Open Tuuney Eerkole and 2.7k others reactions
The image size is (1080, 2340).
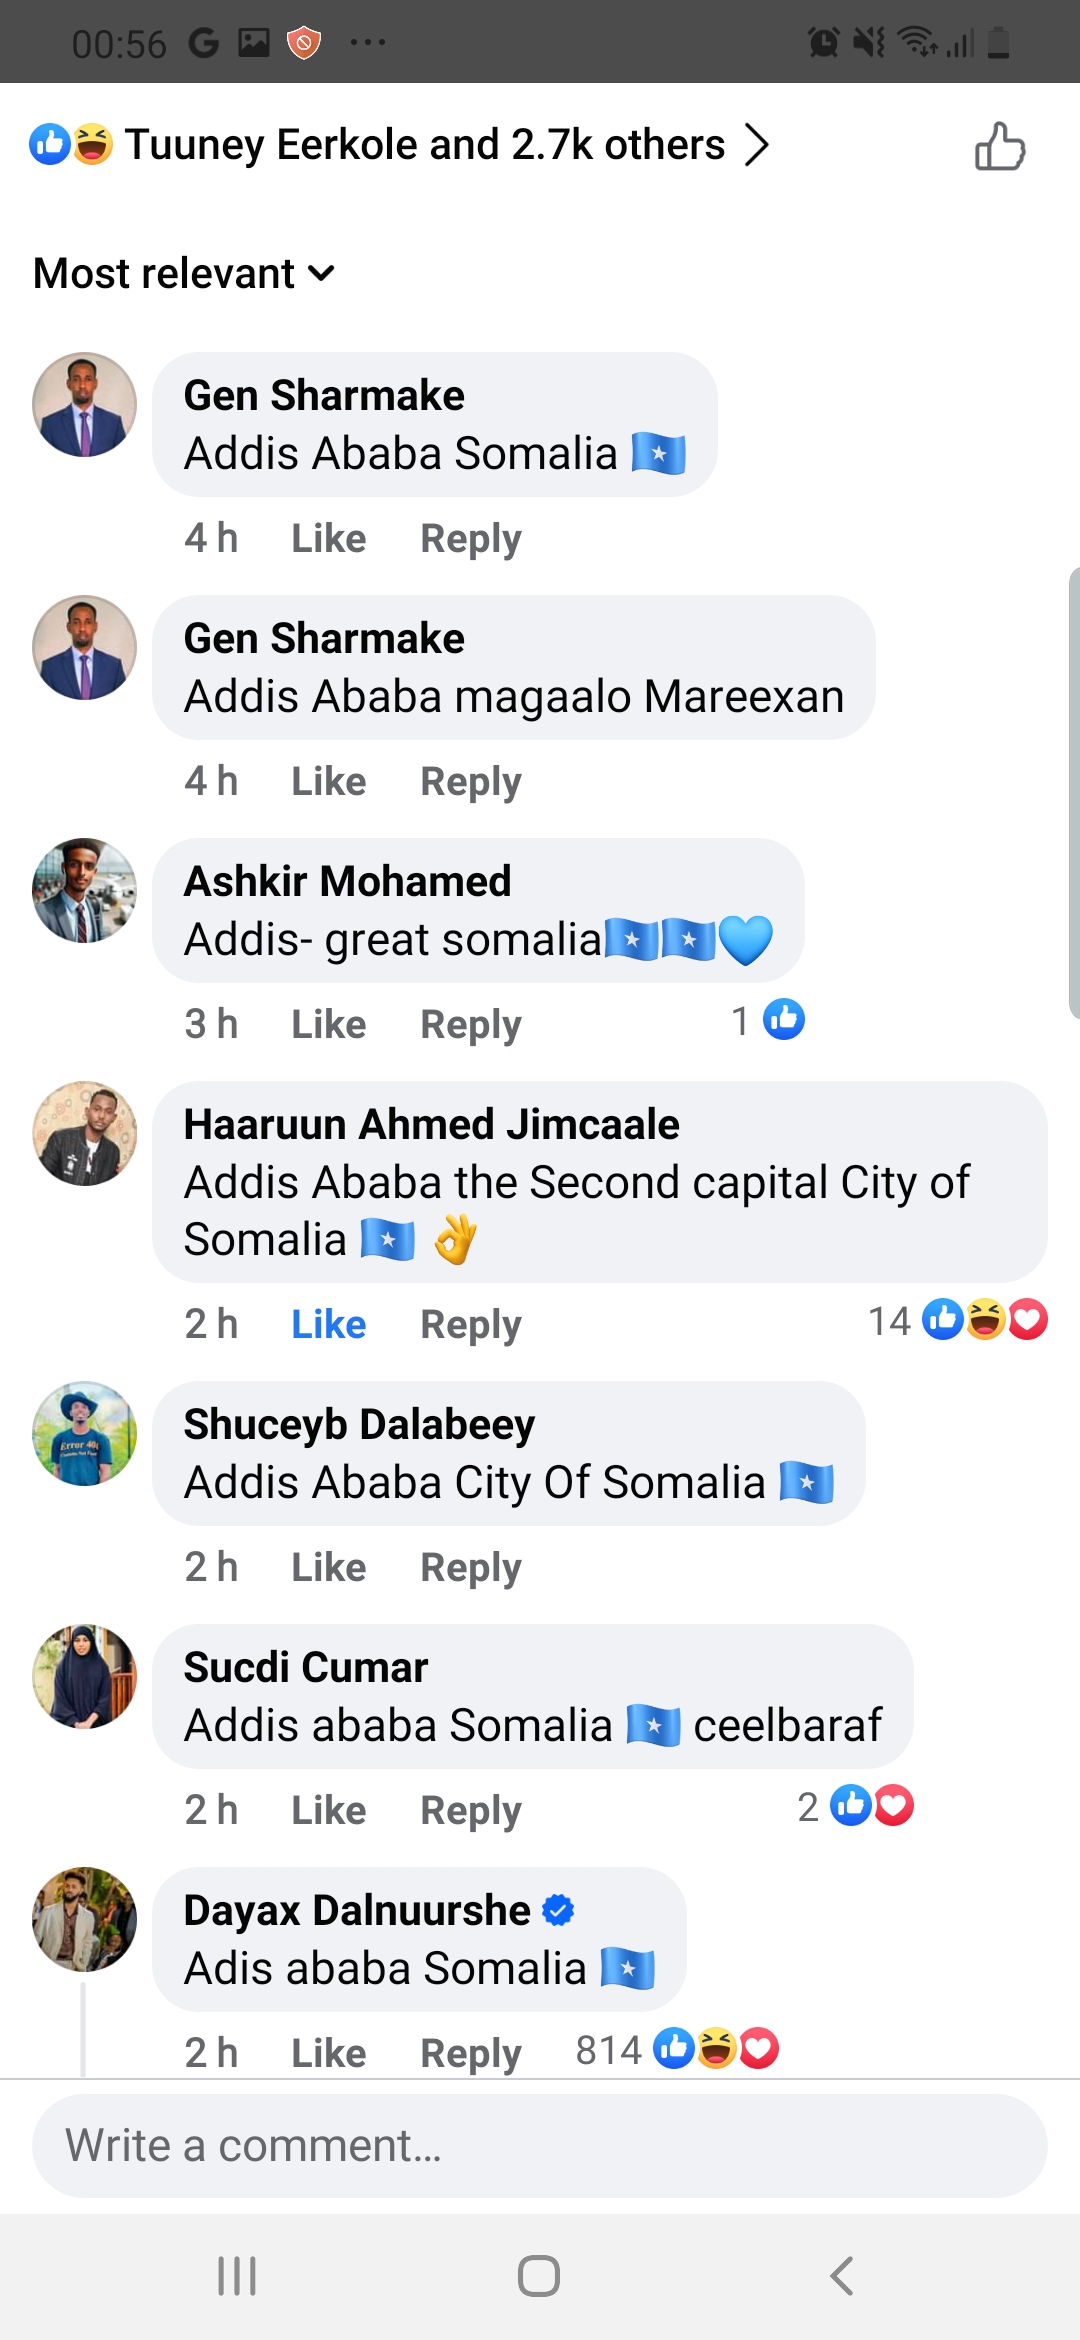coord(424,145)
